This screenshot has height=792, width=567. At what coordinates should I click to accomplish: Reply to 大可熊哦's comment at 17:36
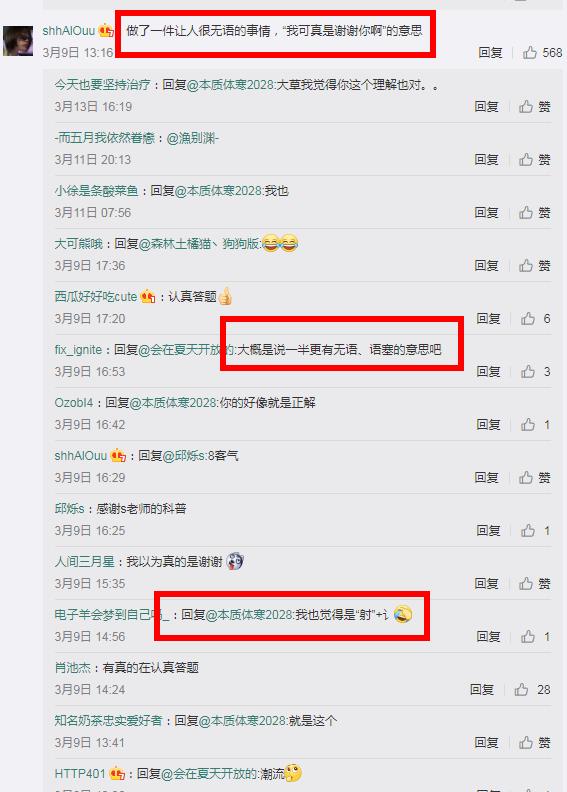(486, 266)
